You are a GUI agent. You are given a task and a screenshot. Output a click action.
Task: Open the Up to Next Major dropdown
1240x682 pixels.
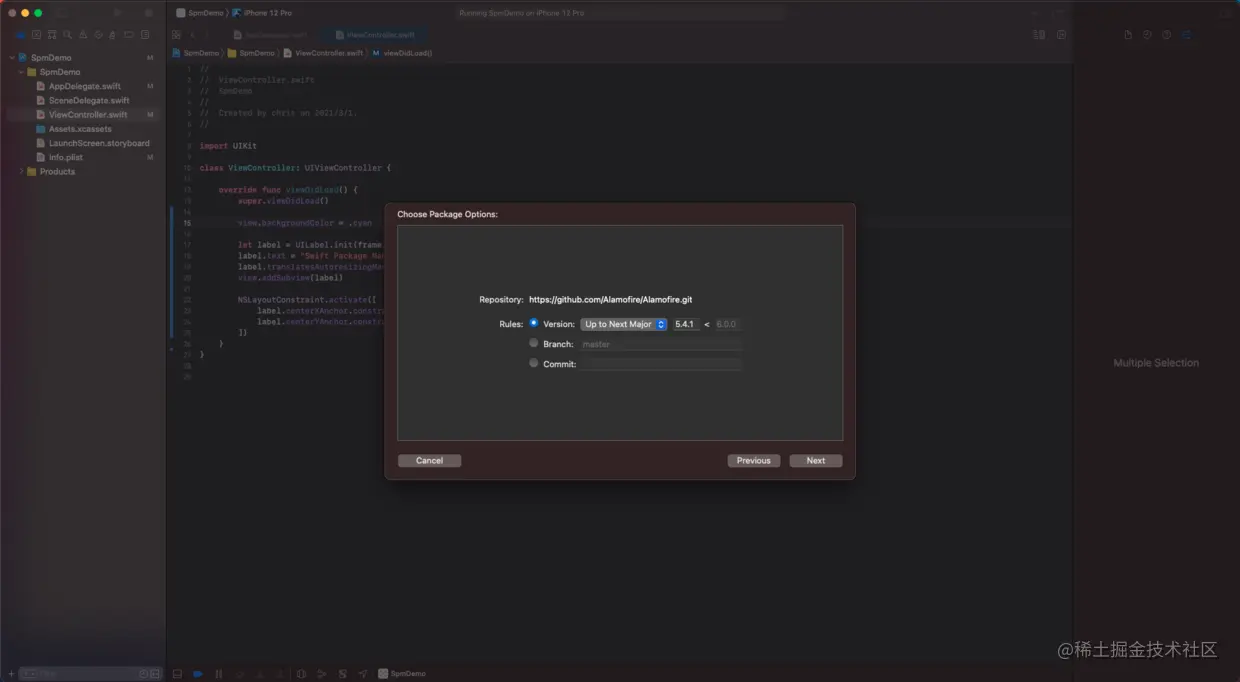coord(624,324)
